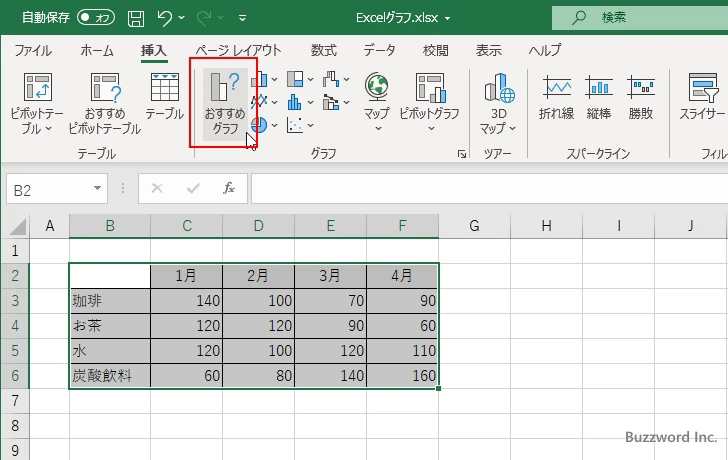Open the Excelグラフ.xlsx file name dropdown

pyautogui.click(x=448, y=18)
